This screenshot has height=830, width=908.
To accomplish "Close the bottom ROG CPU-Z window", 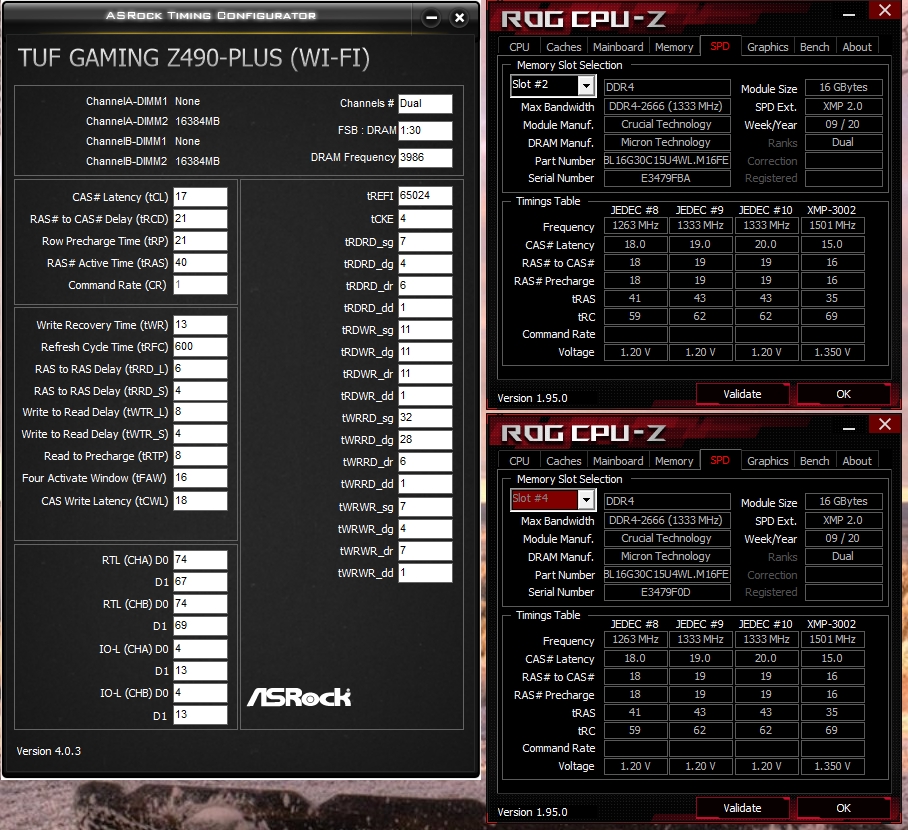I will (885, 424).
